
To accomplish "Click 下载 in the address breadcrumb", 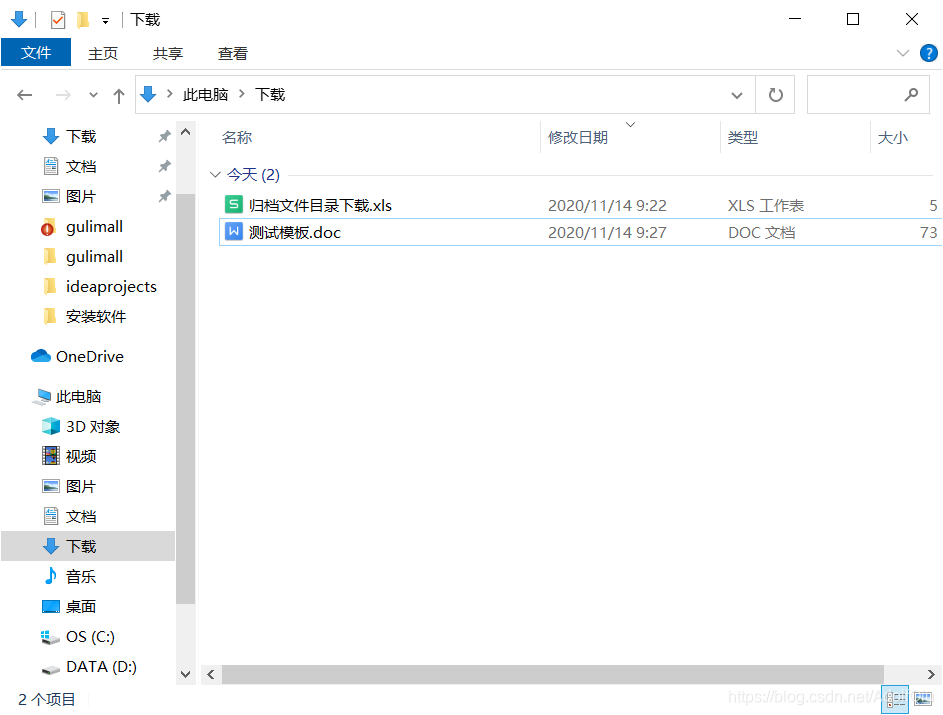I will pyautogui.click(x=270, y=94).
